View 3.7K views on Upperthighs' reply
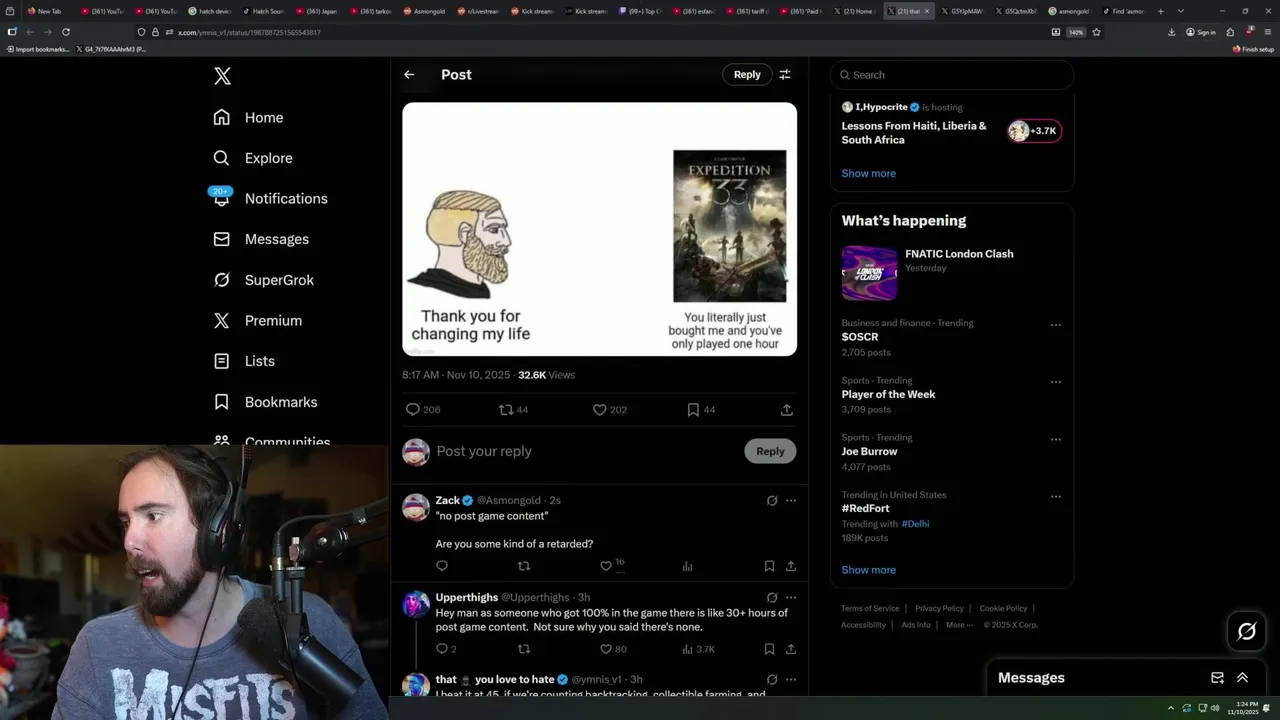Image resolution: width=1280 pixels, height=720 pixels. pyautogui.click(x=698, y=649)
